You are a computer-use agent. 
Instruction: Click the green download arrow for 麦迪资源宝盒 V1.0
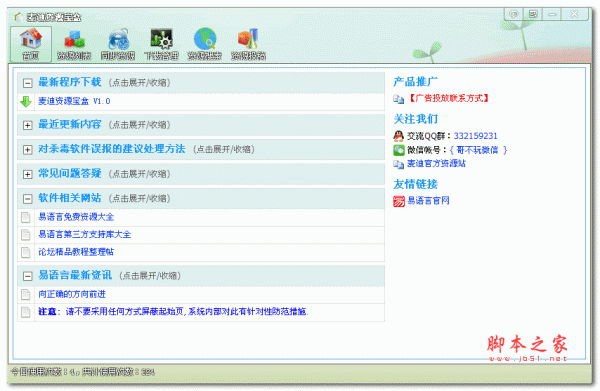[26, 102]
